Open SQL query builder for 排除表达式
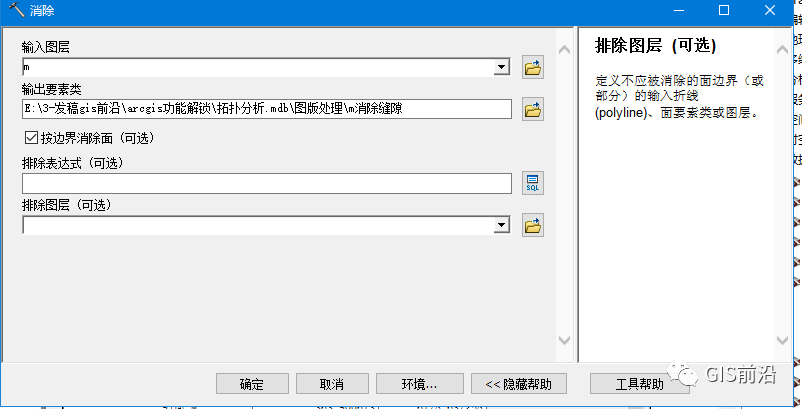Screen dimensions: 802x409 pyautogui.click(x=532, y=183)
